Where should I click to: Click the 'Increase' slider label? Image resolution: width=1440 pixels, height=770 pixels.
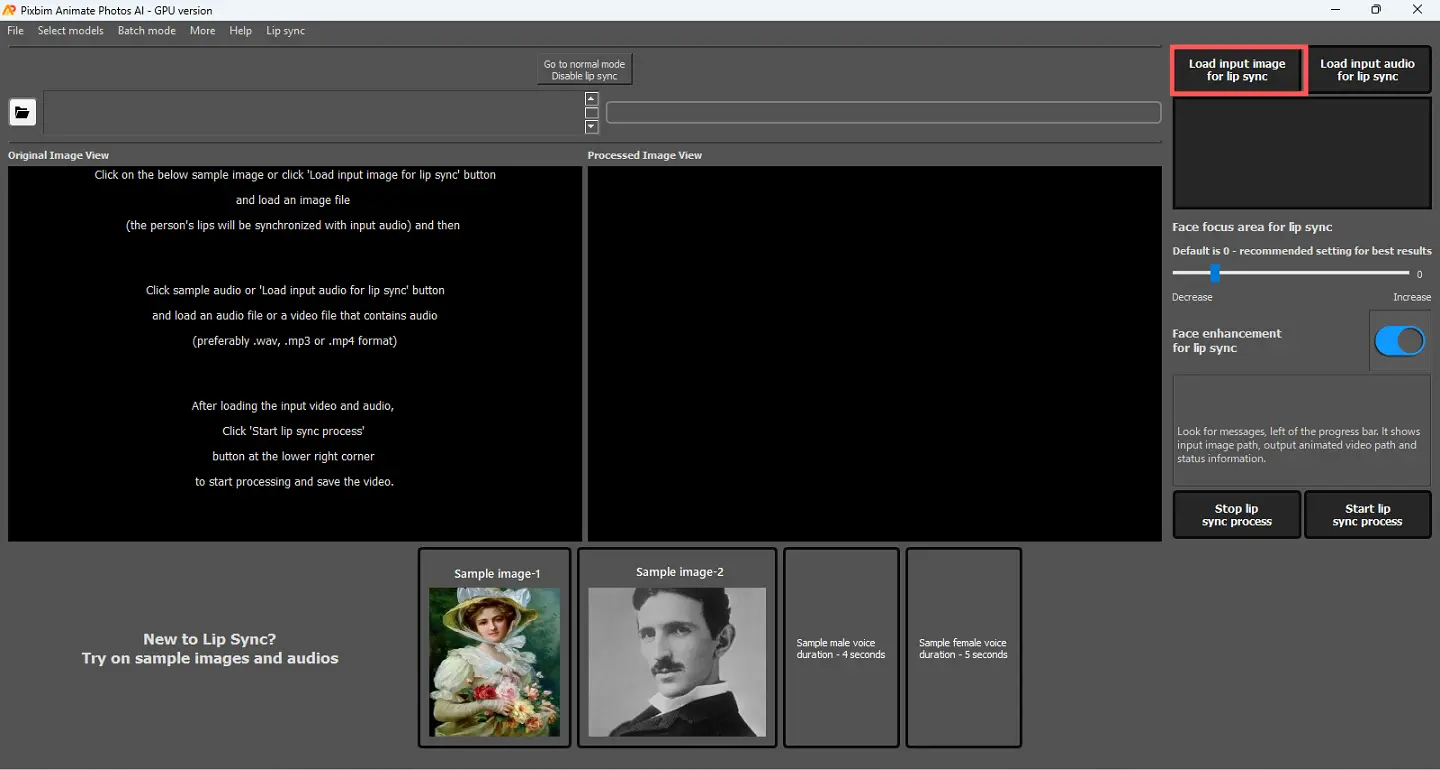point(1412,297)
